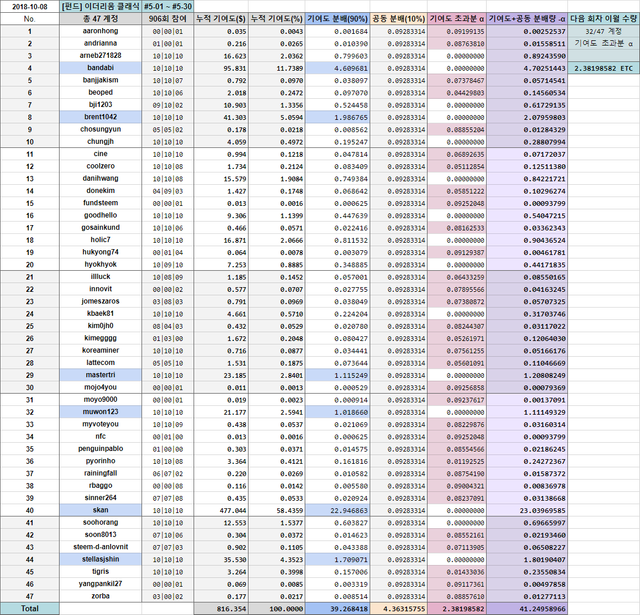Select the 'brent1042' account cell
Screen dimensions: 640x615
101,117
